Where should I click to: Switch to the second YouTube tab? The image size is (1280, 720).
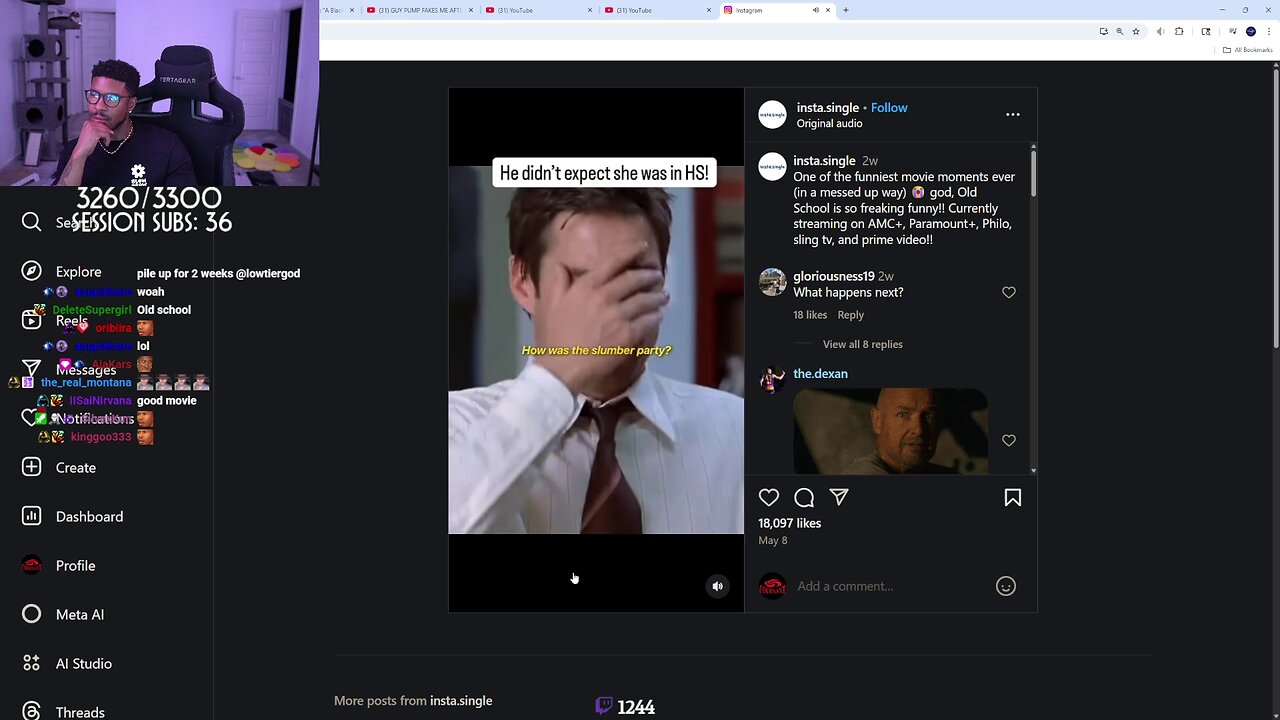pyautogui.click(x=538, y=10)
